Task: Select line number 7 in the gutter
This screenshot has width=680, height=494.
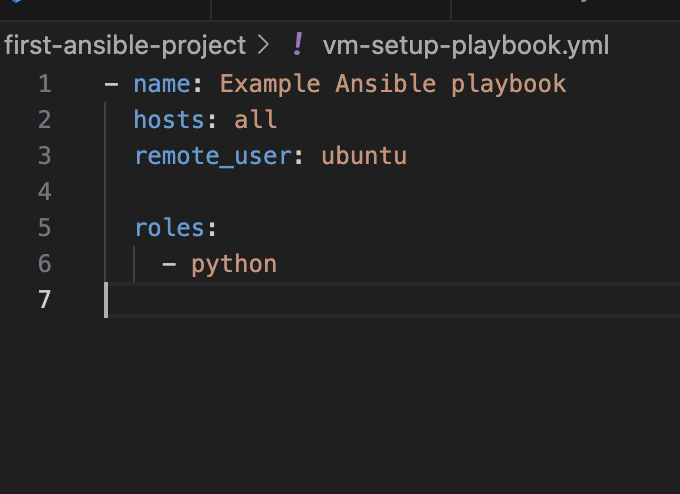Action: (x=45, y=300)
